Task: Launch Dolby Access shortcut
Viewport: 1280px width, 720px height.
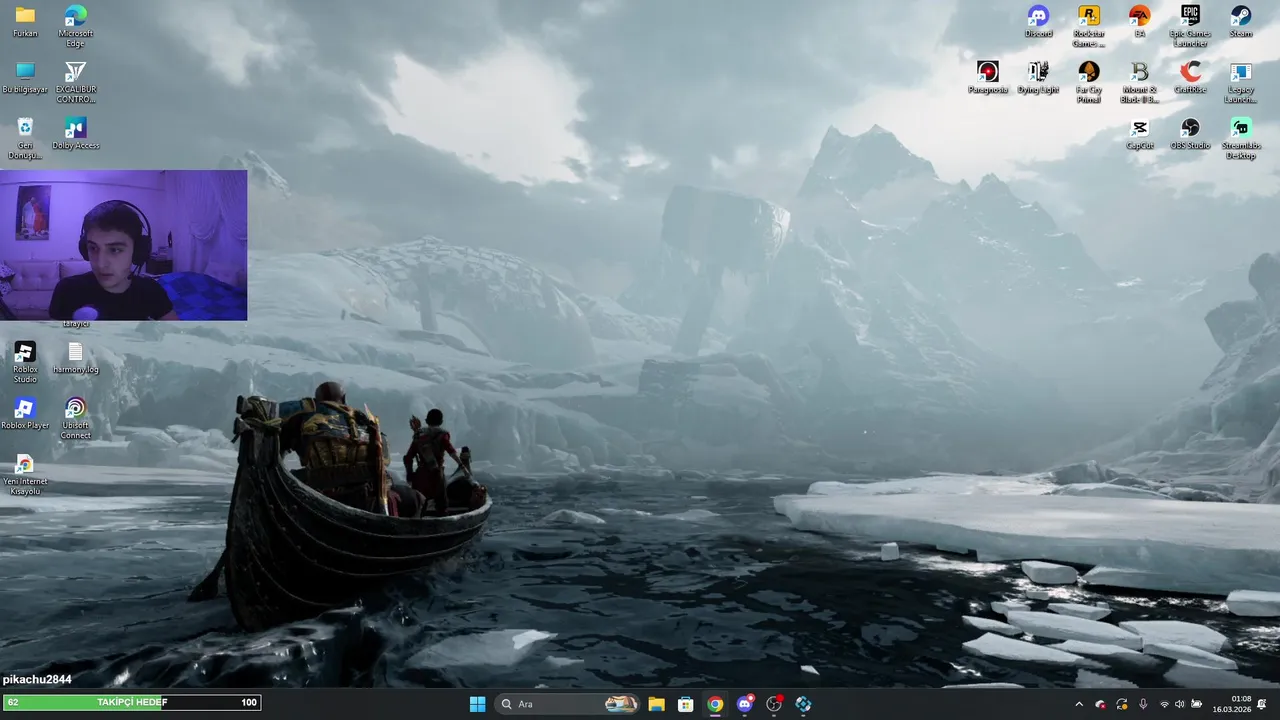Action: [75, 133]
